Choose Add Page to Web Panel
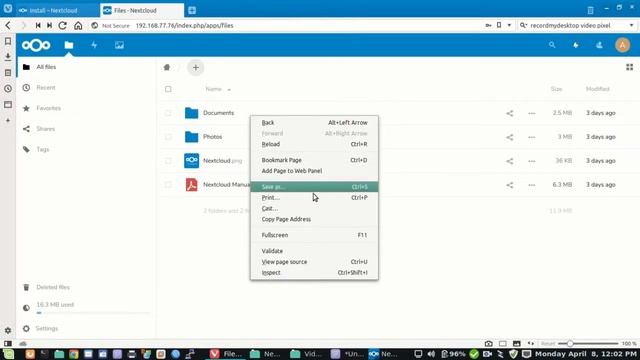This screenshot has height=360, width=640. click(314, 171)
